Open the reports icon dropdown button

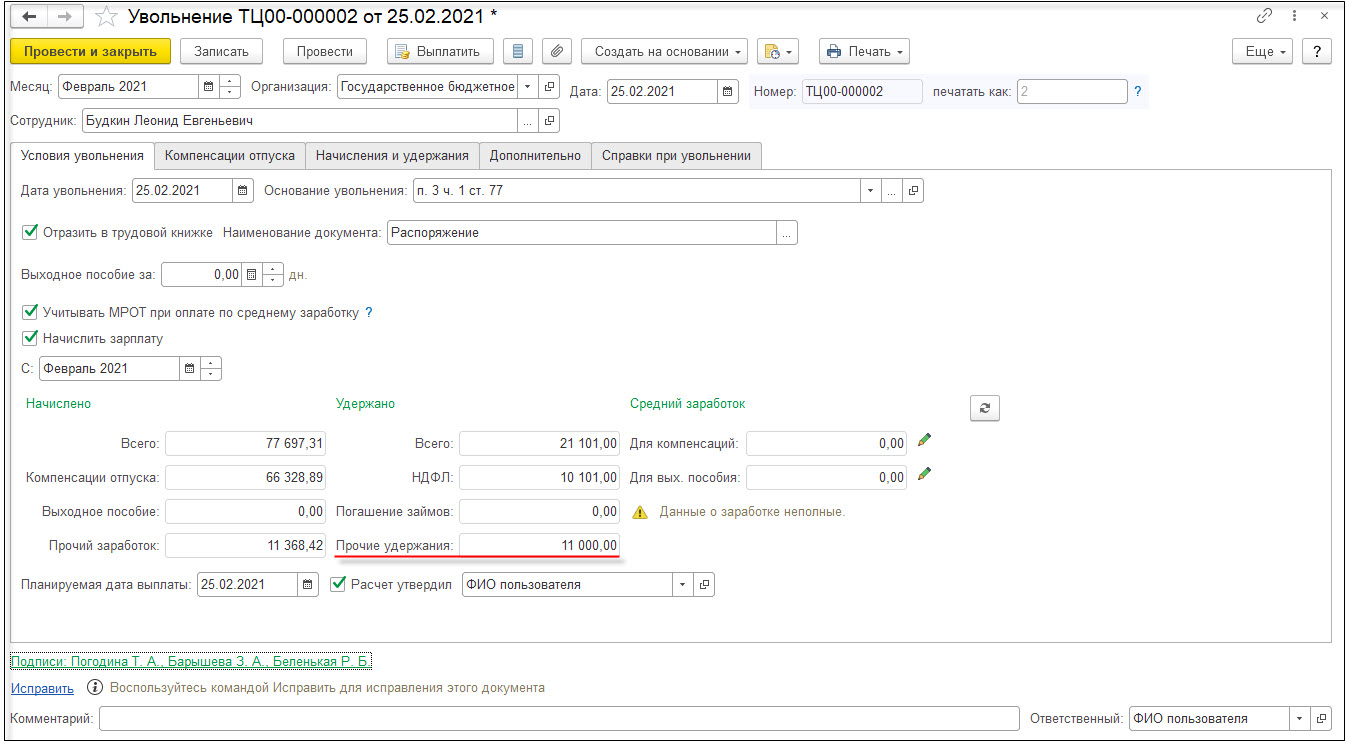tap(778, 51)
